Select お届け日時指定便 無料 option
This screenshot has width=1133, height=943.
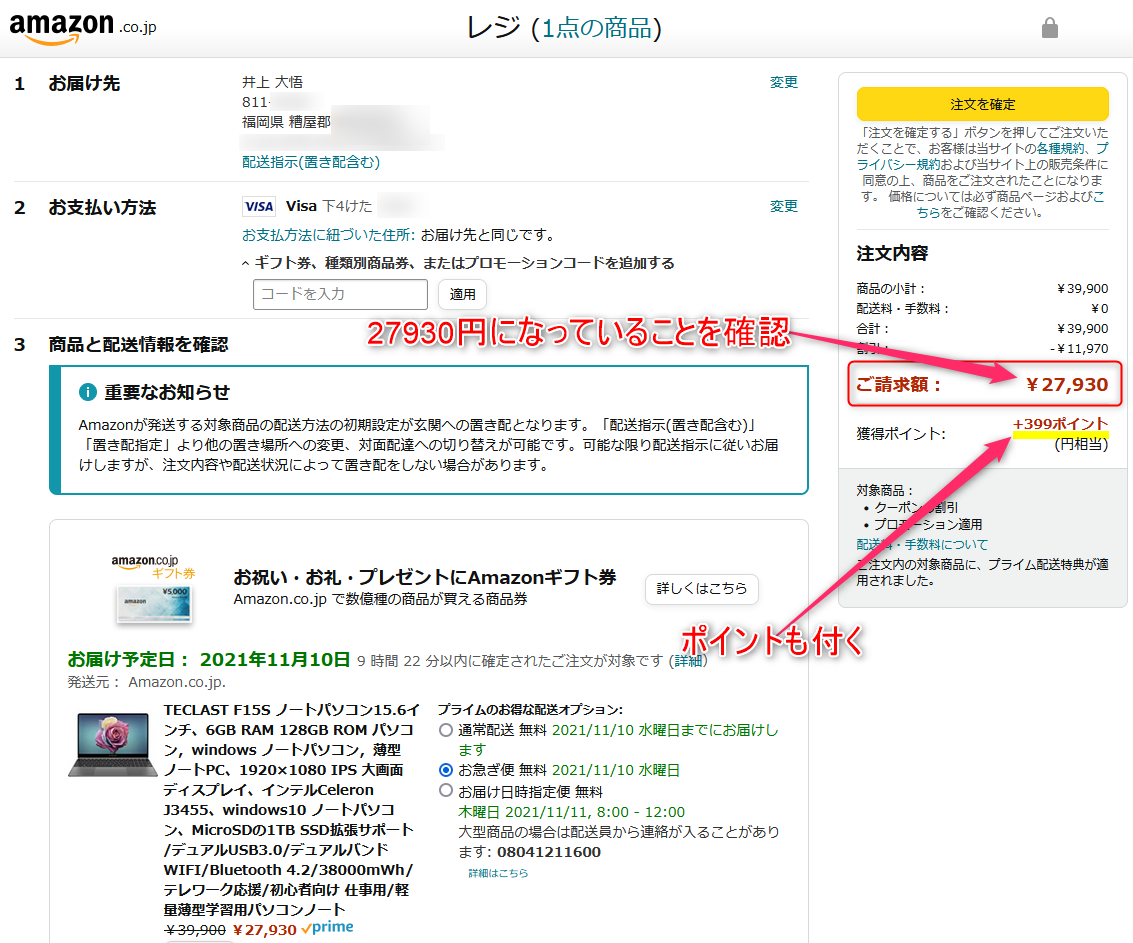(446, 791)
